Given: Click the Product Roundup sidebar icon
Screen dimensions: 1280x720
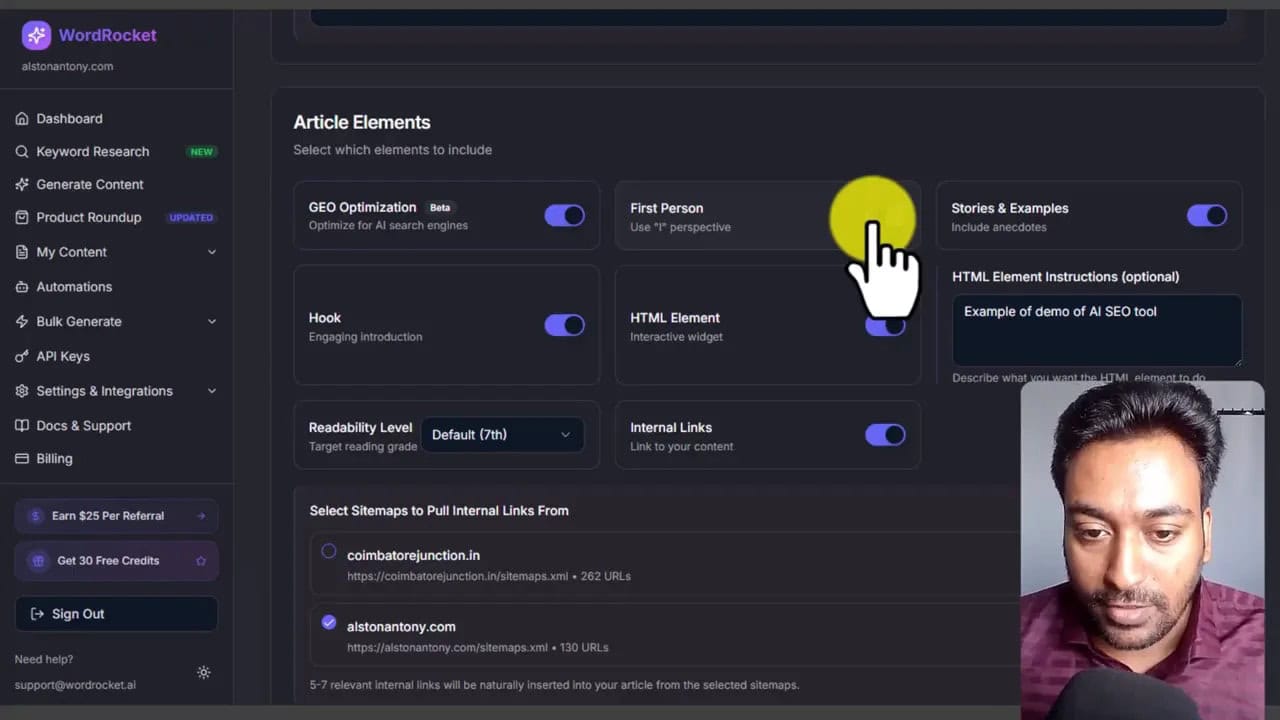Looking at the screenshot, I should [x=22, y=217].
